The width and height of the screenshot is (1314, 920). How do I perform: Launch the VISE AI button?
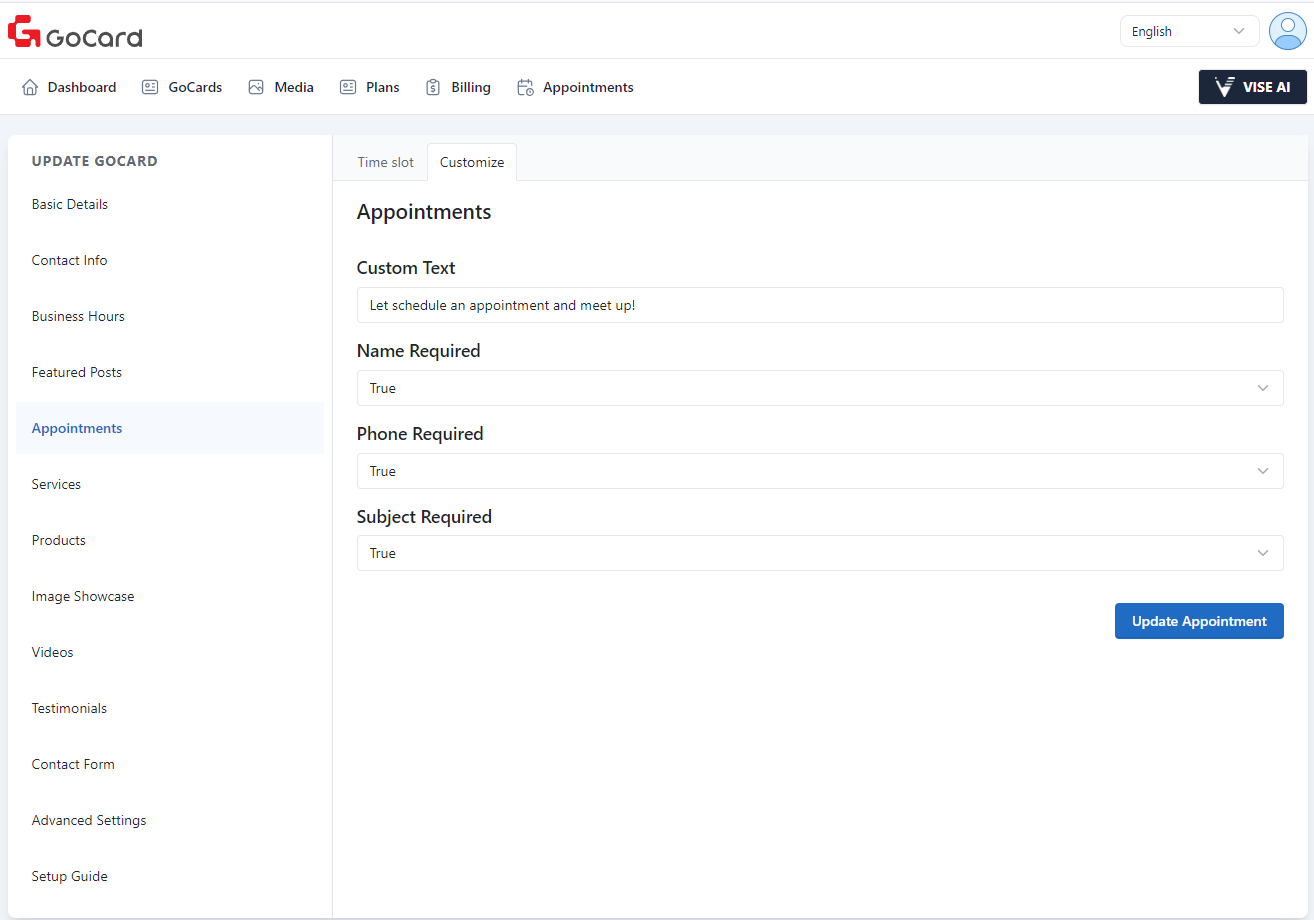pos(1252,87)
